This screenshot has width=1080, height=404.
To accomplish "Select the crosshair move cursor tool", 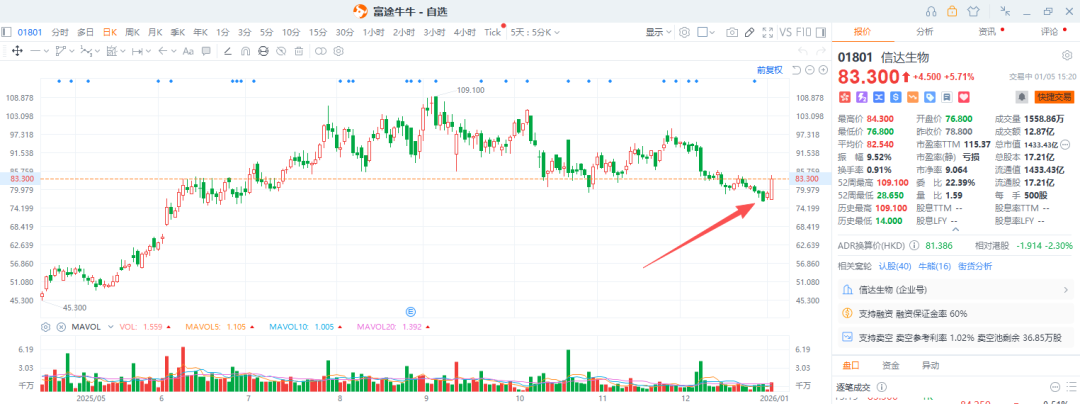I will click(18, 51).
